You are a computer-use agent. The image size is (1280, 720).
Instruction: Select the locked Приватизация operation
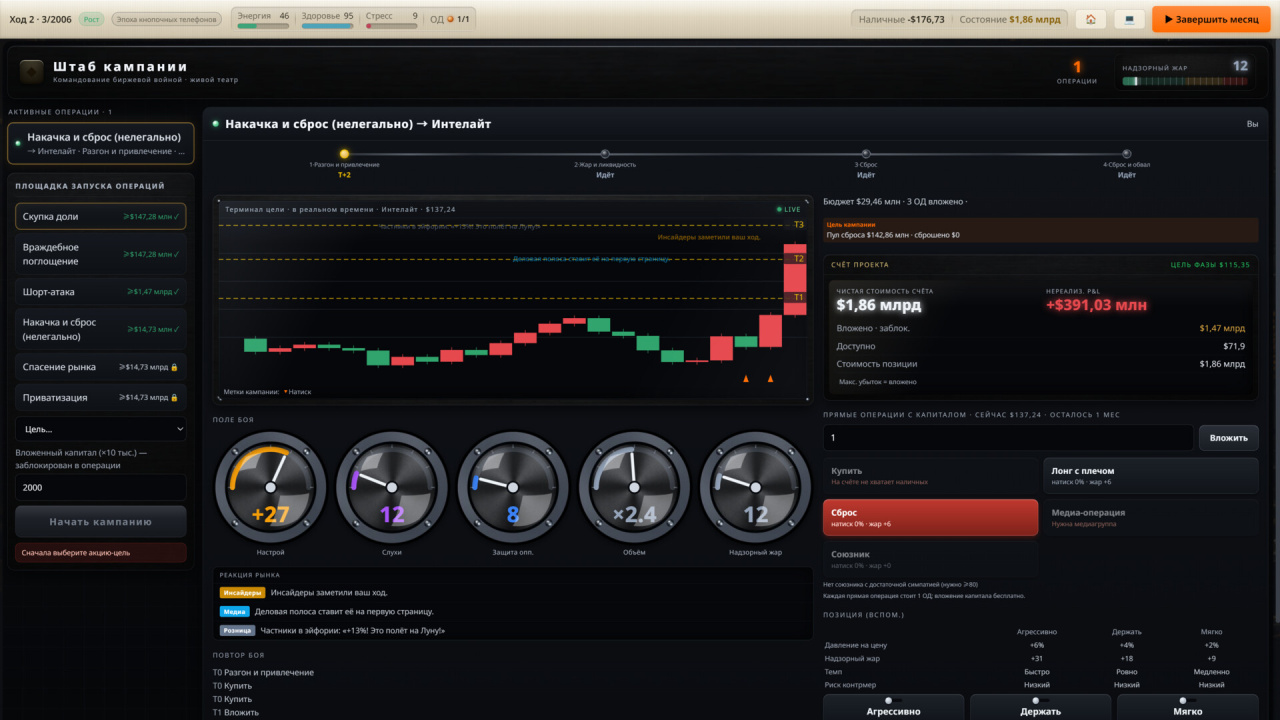pyautogui.click(x=100, y=398)
